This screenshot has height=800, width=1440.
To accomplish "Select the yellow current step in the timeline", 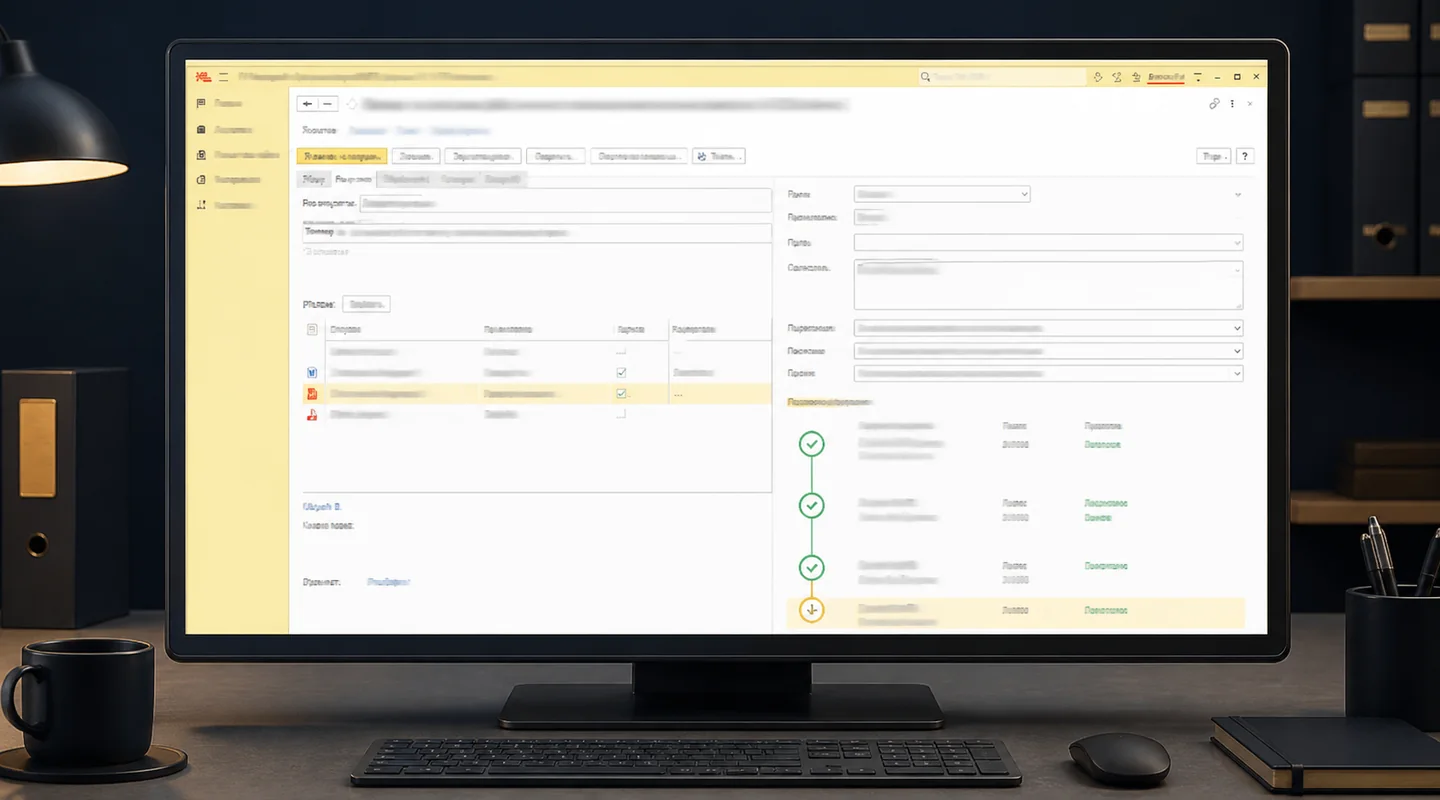I will [812, 609].
